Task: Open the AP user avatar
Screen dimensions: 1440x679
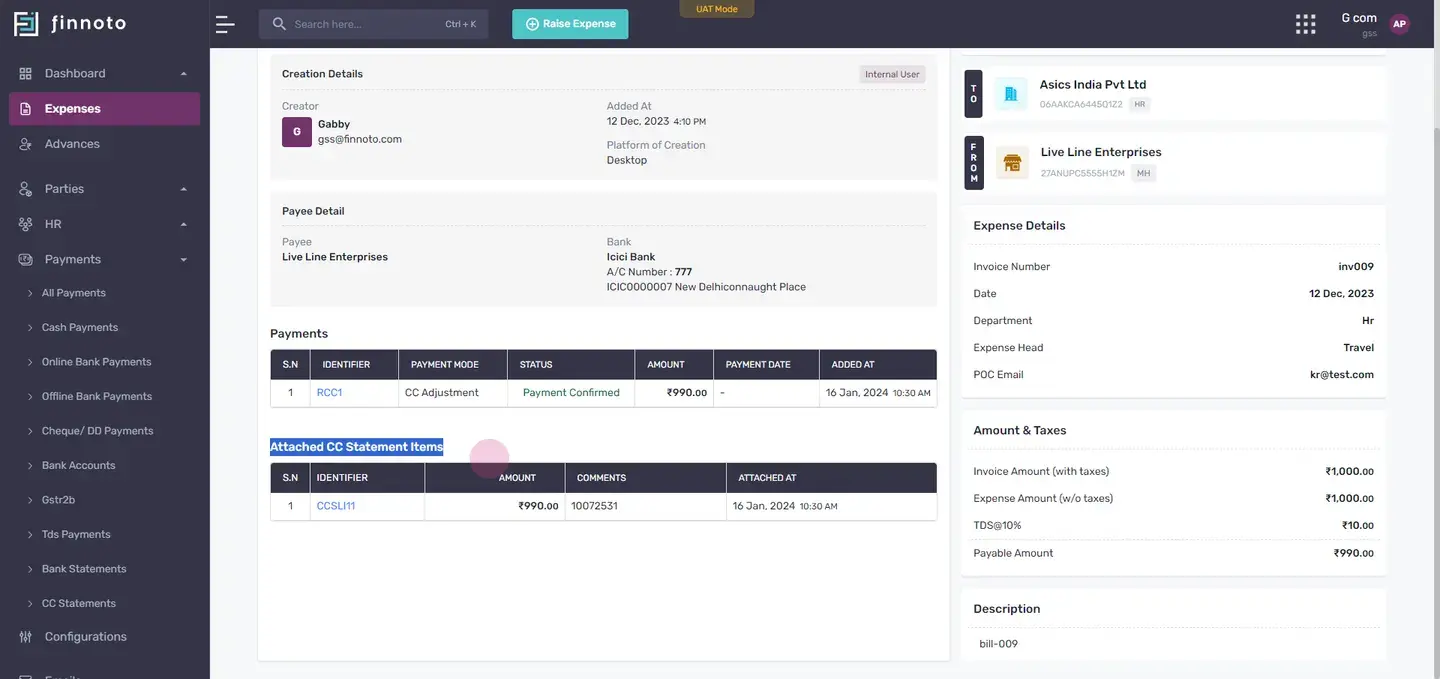Action: [x=1399, y=24]
